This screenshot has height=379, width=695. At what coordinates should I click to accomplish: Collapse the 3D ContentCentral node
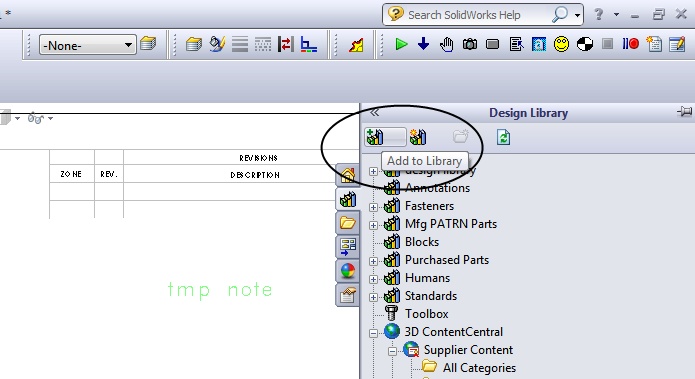(373, 333)
